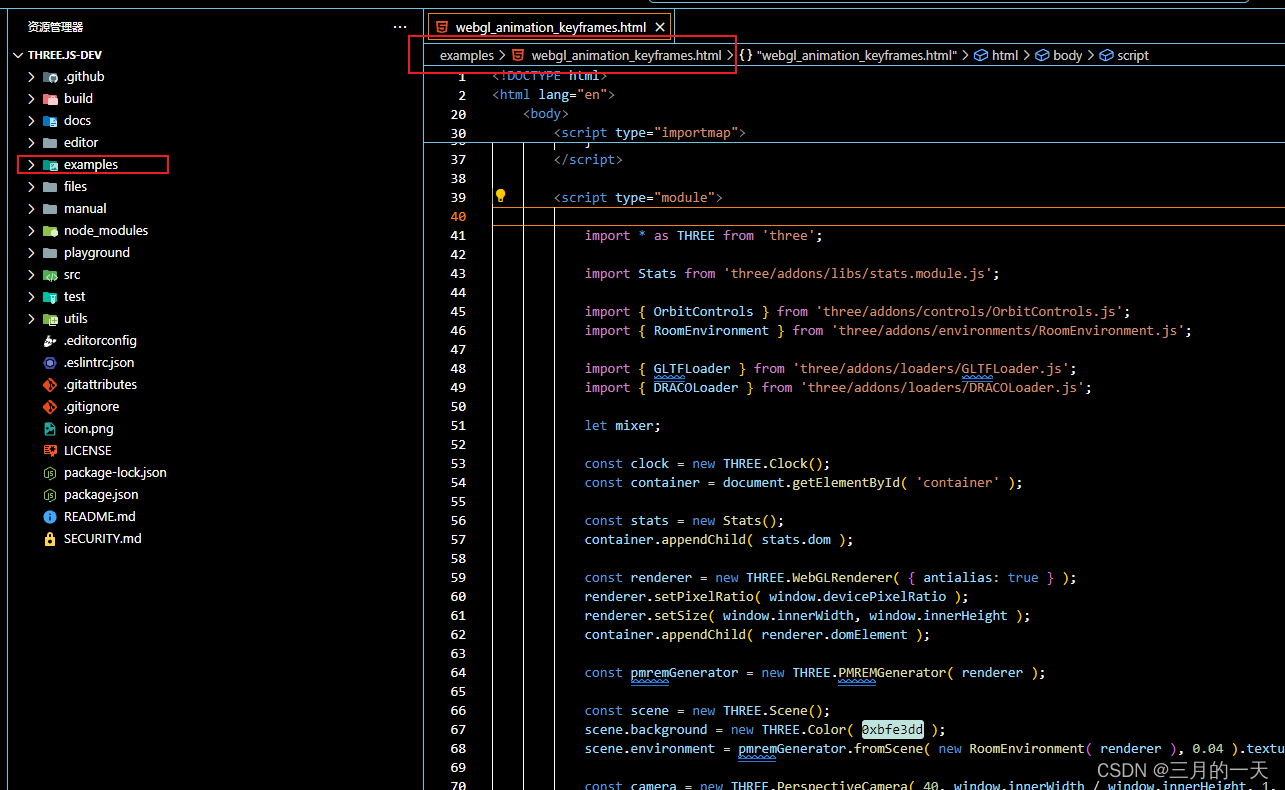Click the lightbulb code action icon
Screen dimensions: 1285x790
(500, 196)
